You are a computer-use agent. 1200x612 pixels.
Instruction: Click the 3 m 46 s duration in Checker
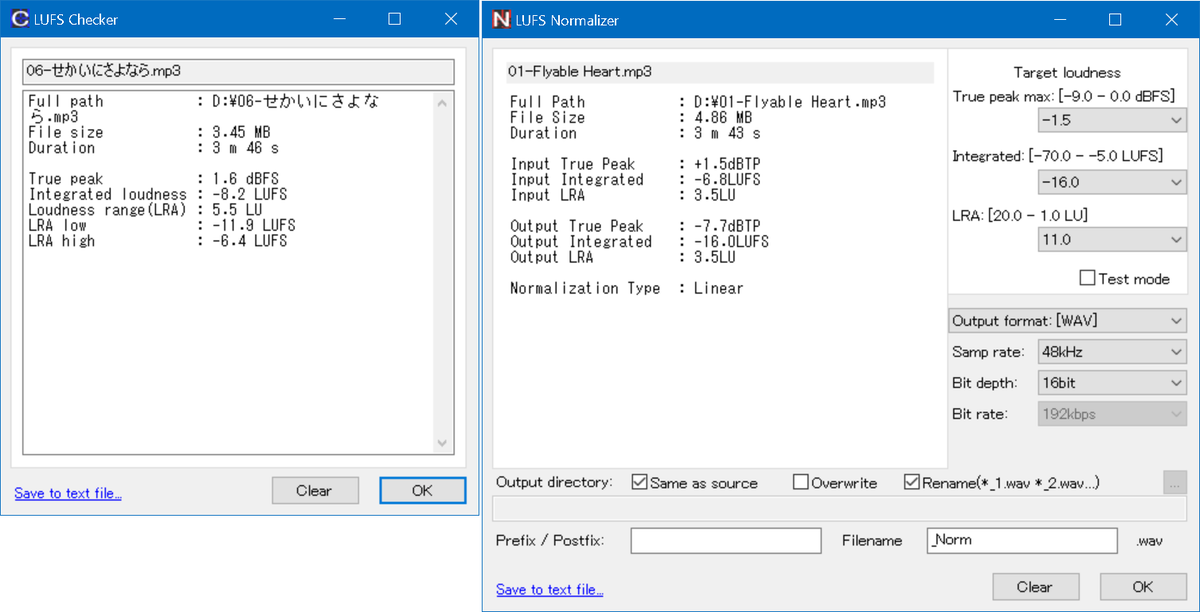point(245,148)
